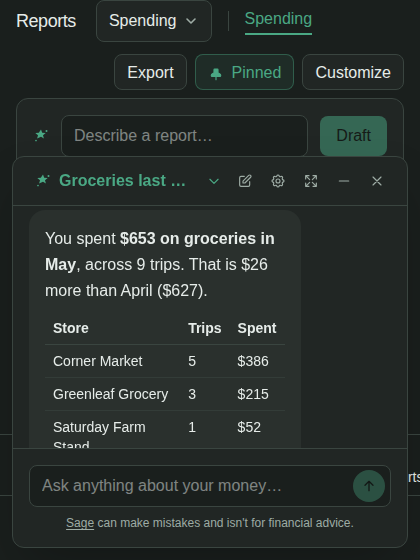Viewport: 420px width, 560px height.
Task: Click the Export button
Action: tap(150, 72)
